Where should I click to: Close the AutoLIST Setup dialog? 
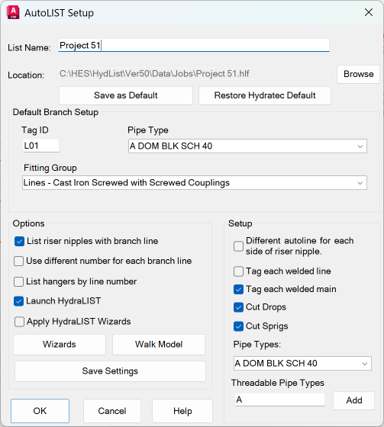click(x=368, y=13)
